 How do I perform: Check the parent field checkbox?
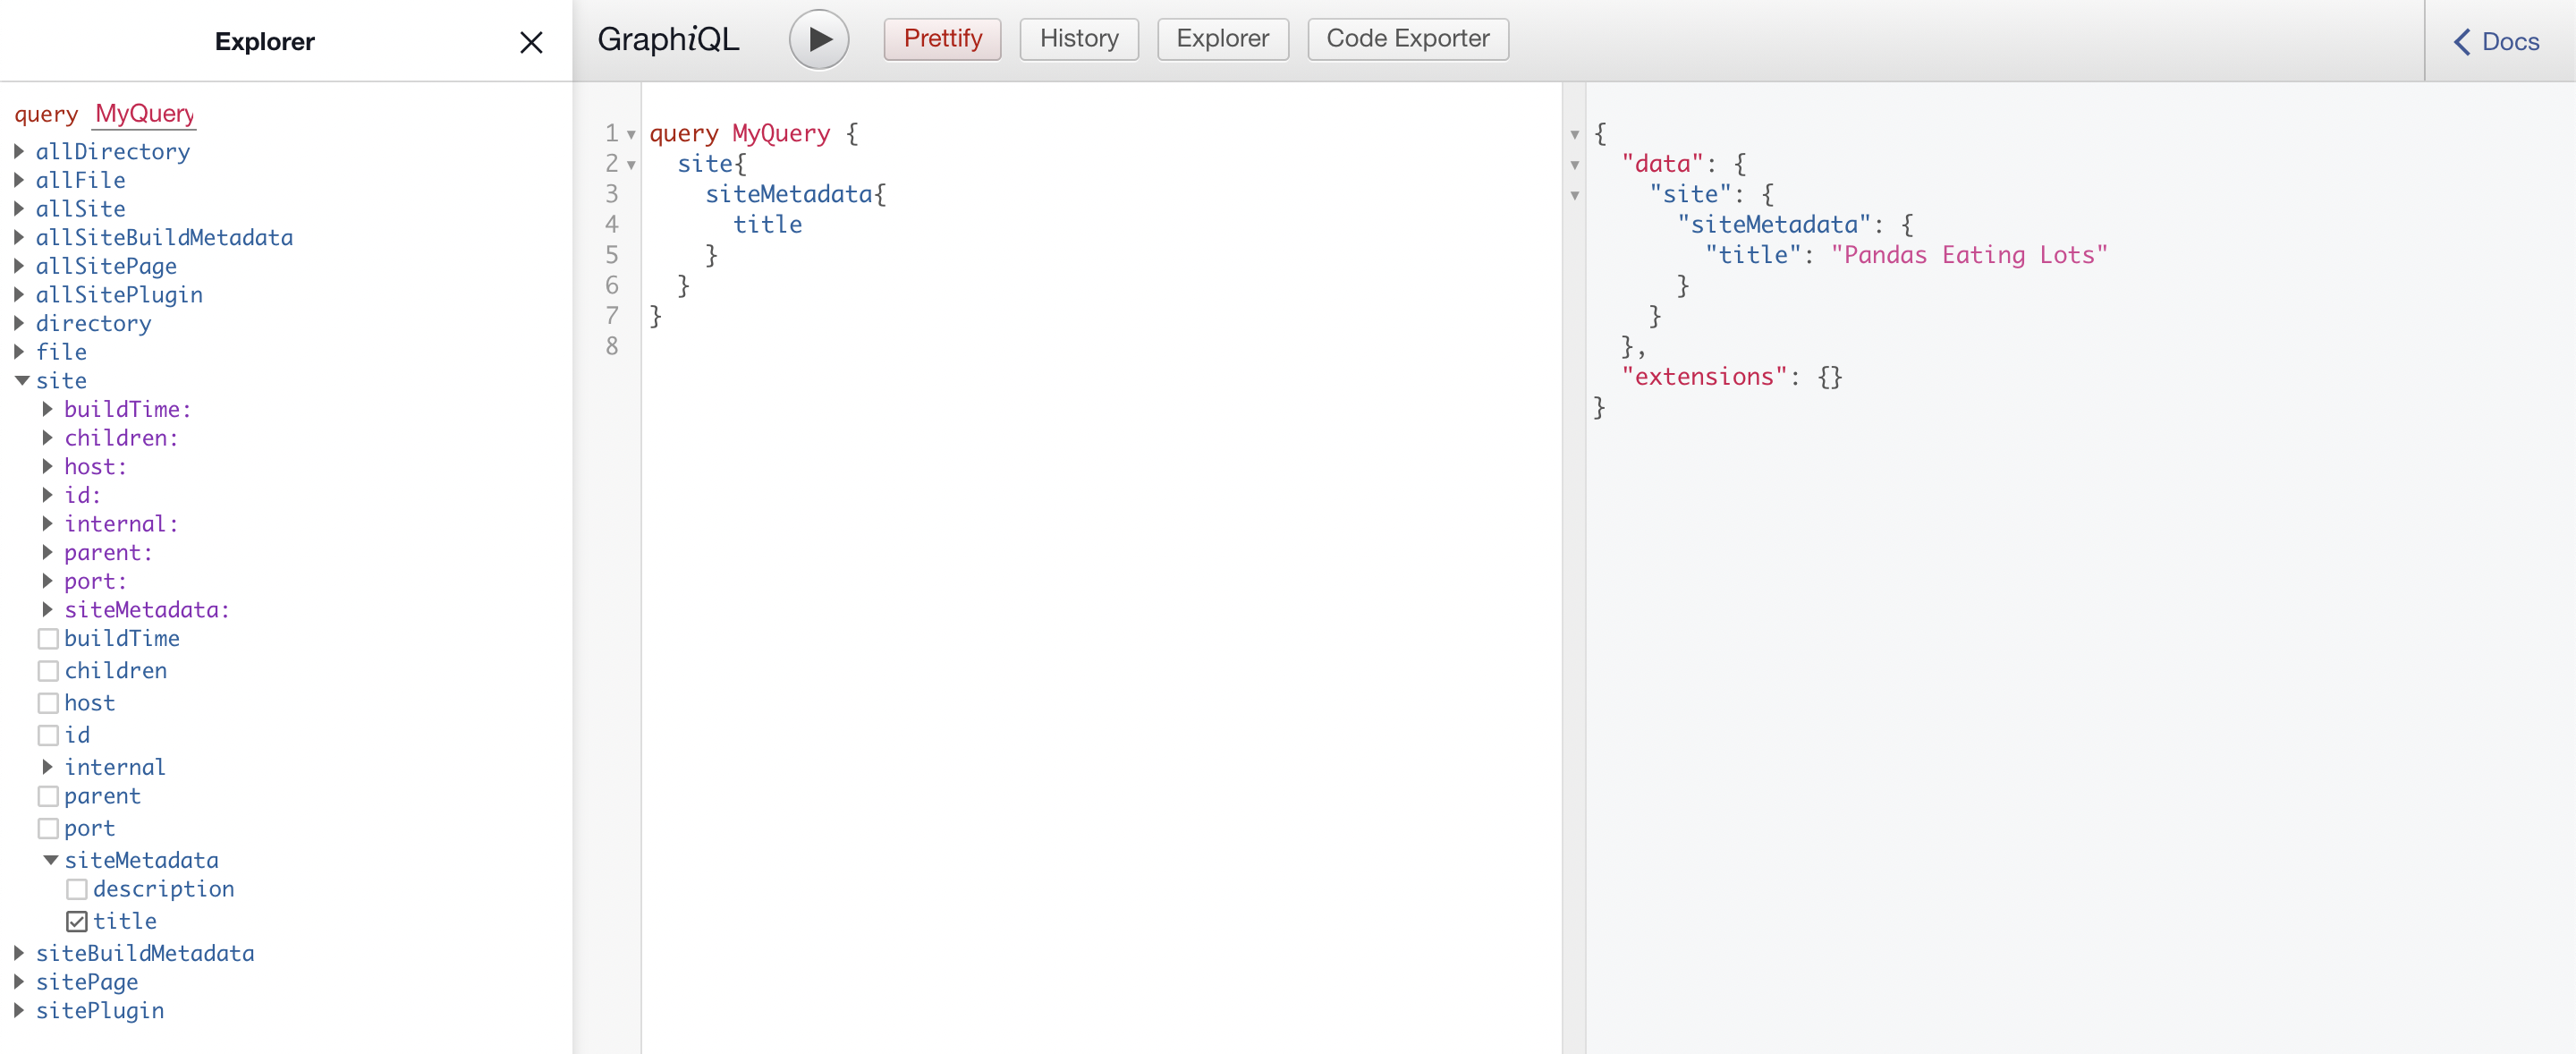[47, 795]
